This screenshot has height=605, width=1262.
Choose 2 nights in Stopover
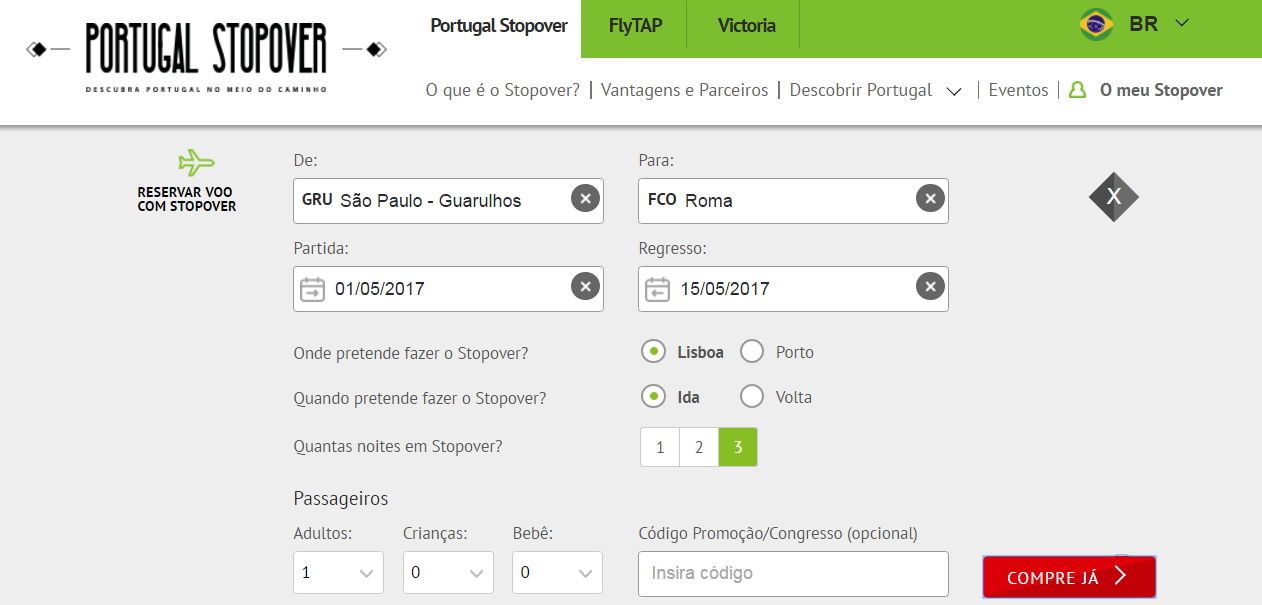(x=699, y=447)
